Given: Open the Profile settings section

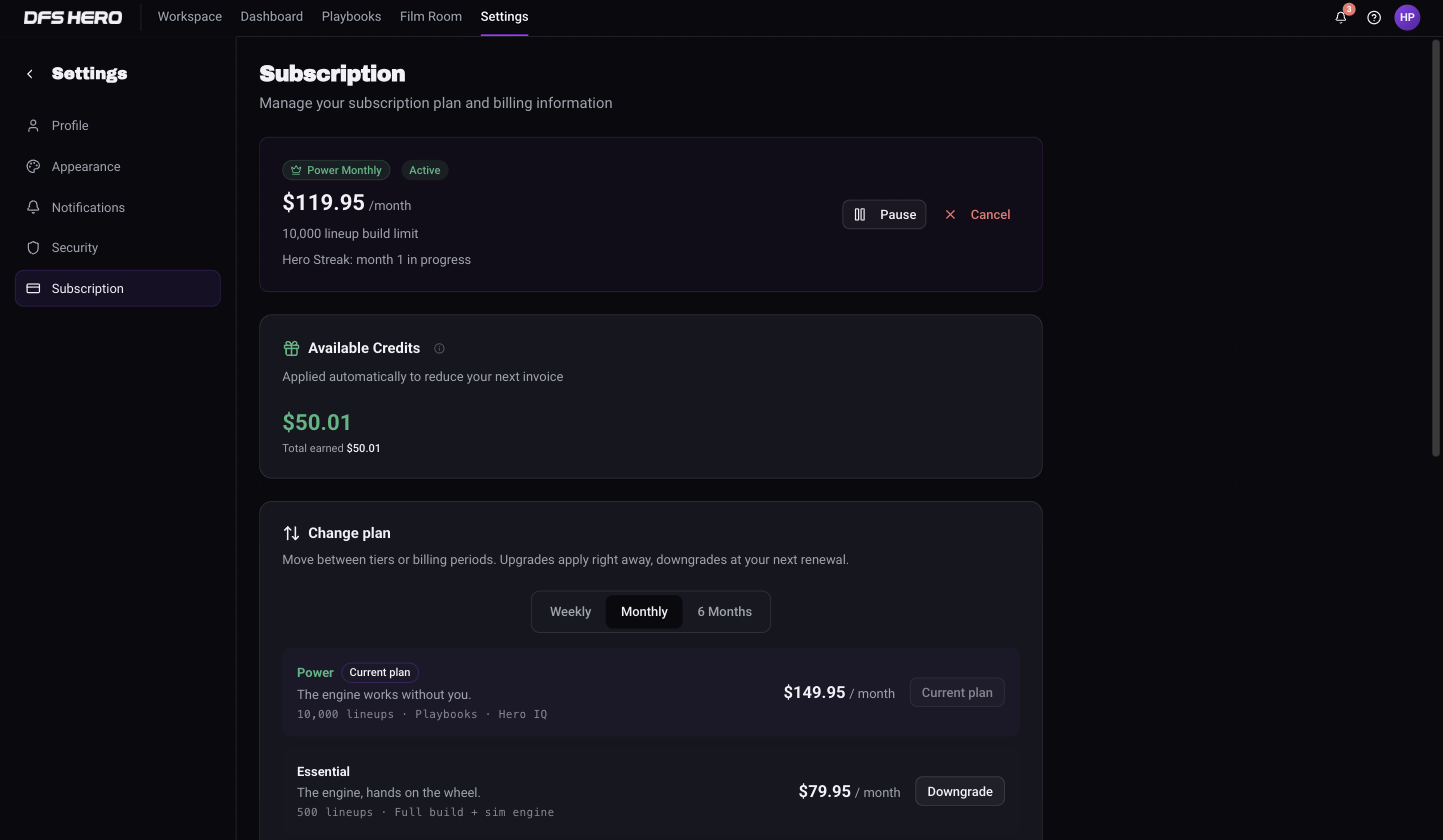Looking at the screenshot, I should (118, 125).
